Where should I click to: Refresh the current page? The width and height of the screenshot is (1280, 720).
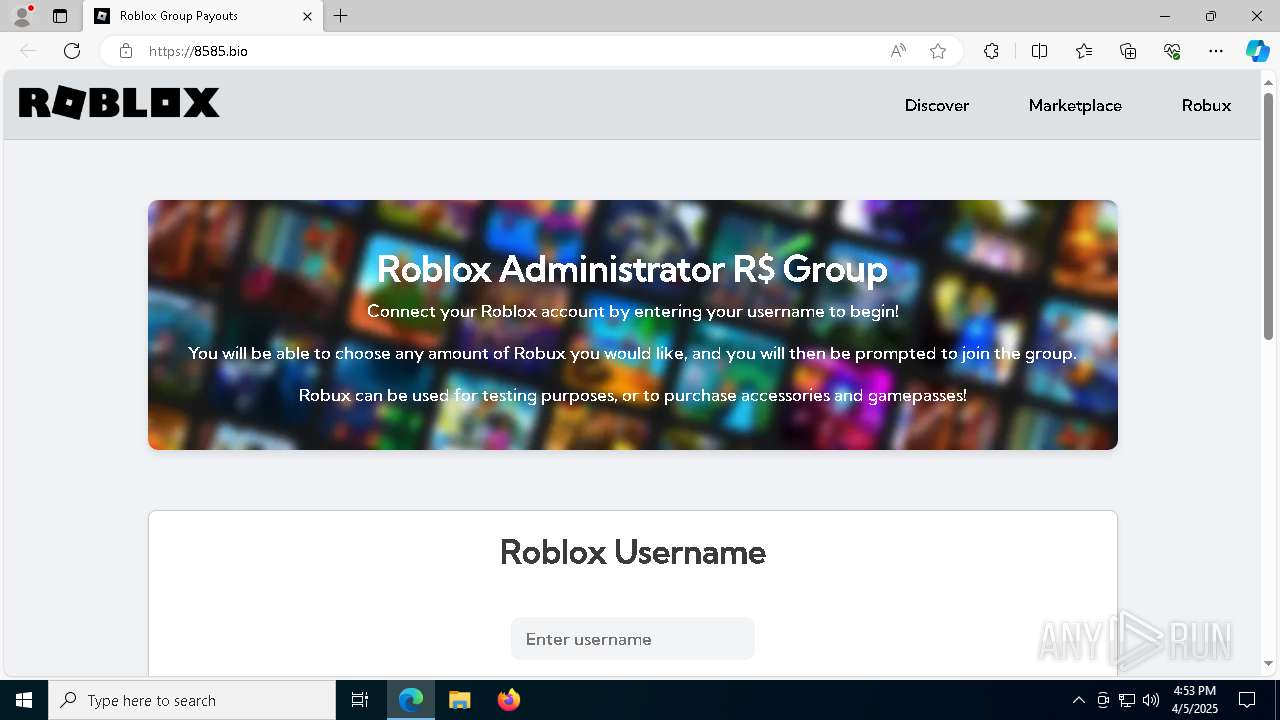(72, 51)
